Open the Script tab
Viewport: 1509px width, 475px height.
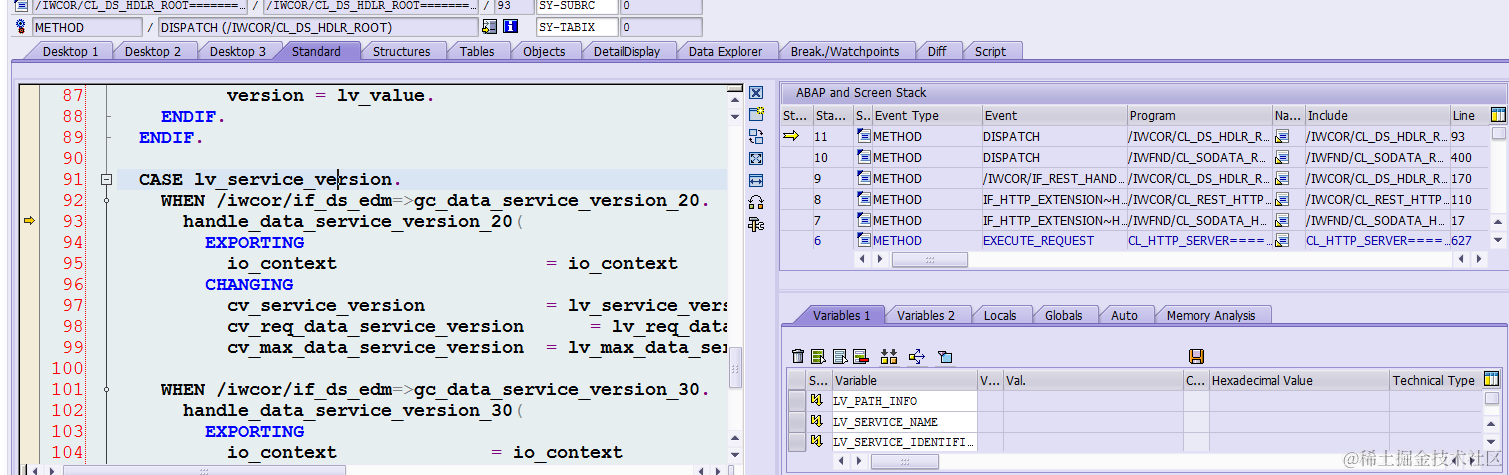click(x=991, y=51)
